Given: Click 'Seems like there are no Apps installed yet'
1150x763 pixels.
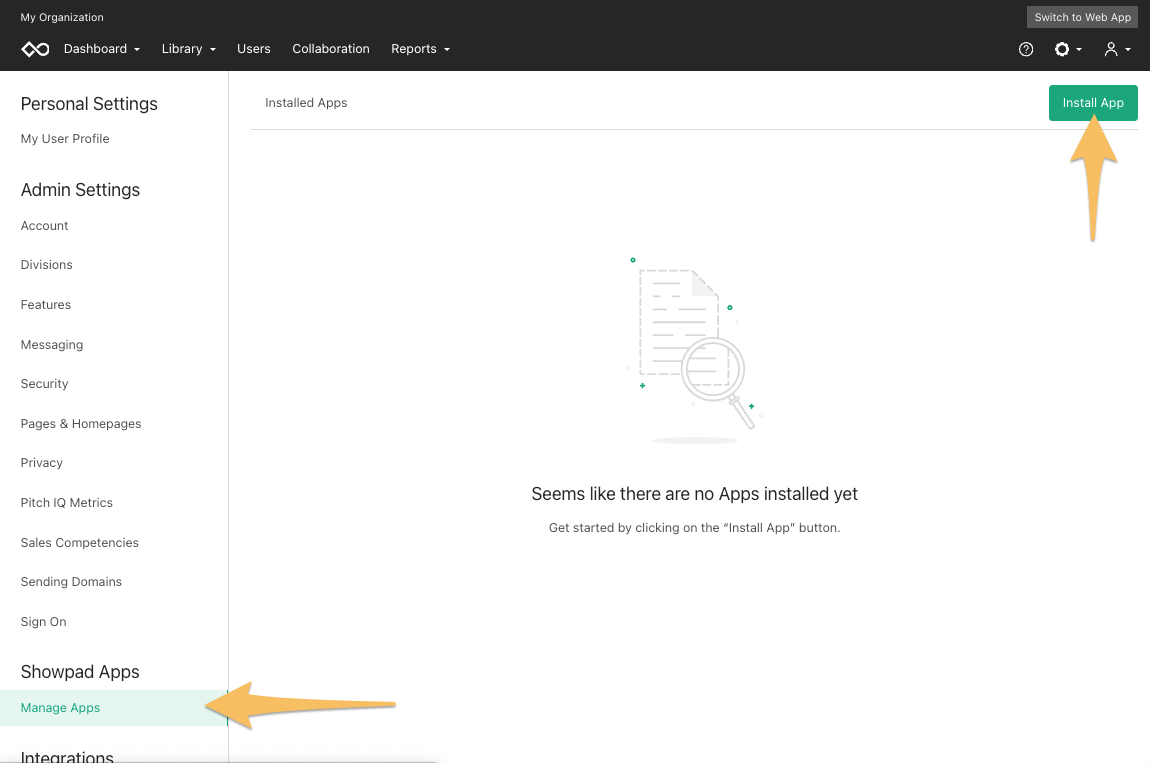Looking at the screenshot, I should coord(695,494).
